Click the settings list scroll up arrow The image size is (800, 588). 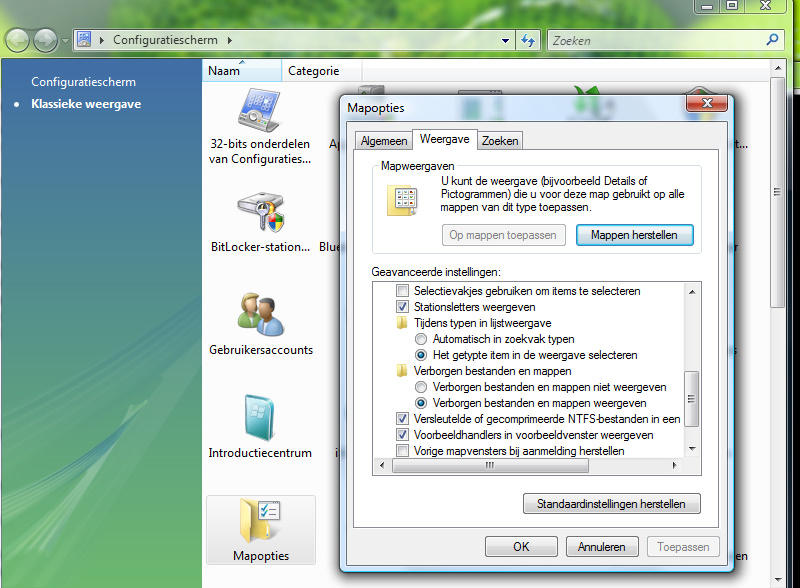pyautogui.click(x=692, y=292)
